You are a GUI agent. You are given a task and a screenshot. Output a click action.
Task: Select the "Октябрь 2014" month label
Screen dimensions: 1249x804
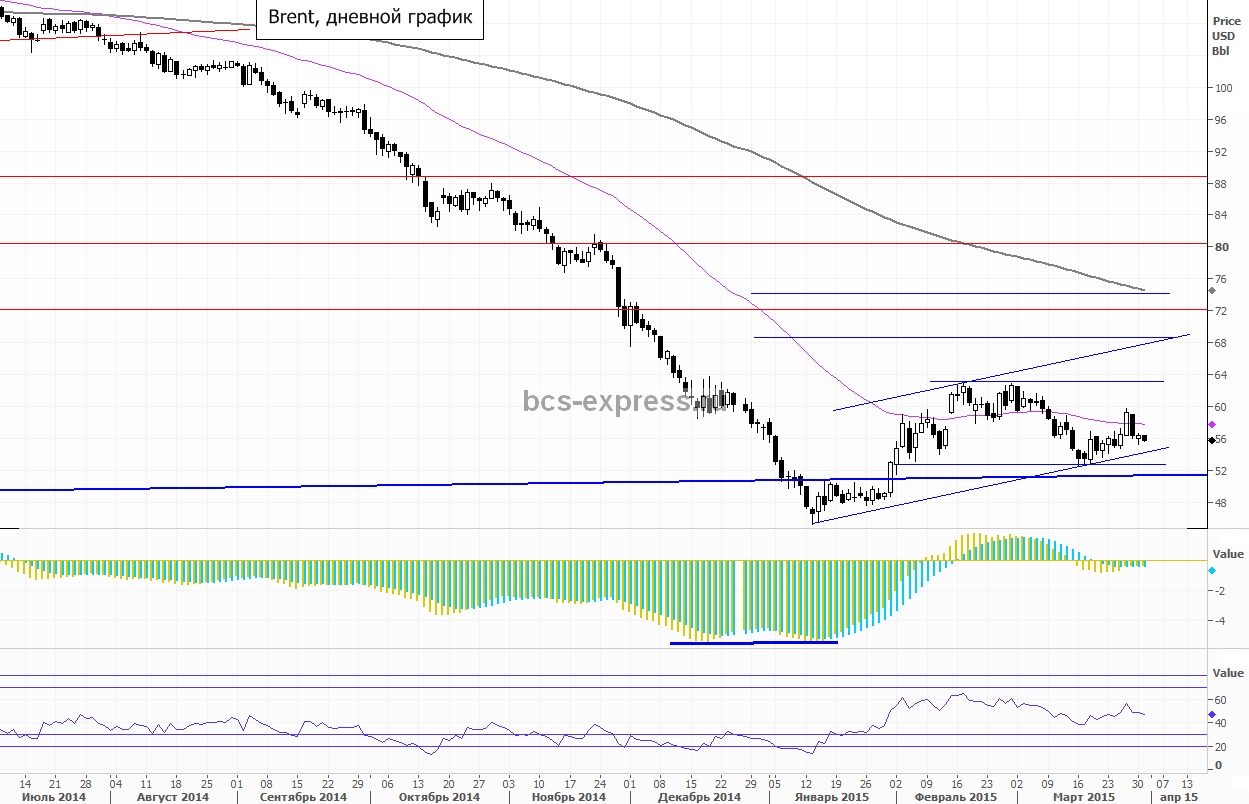[439, 797]
